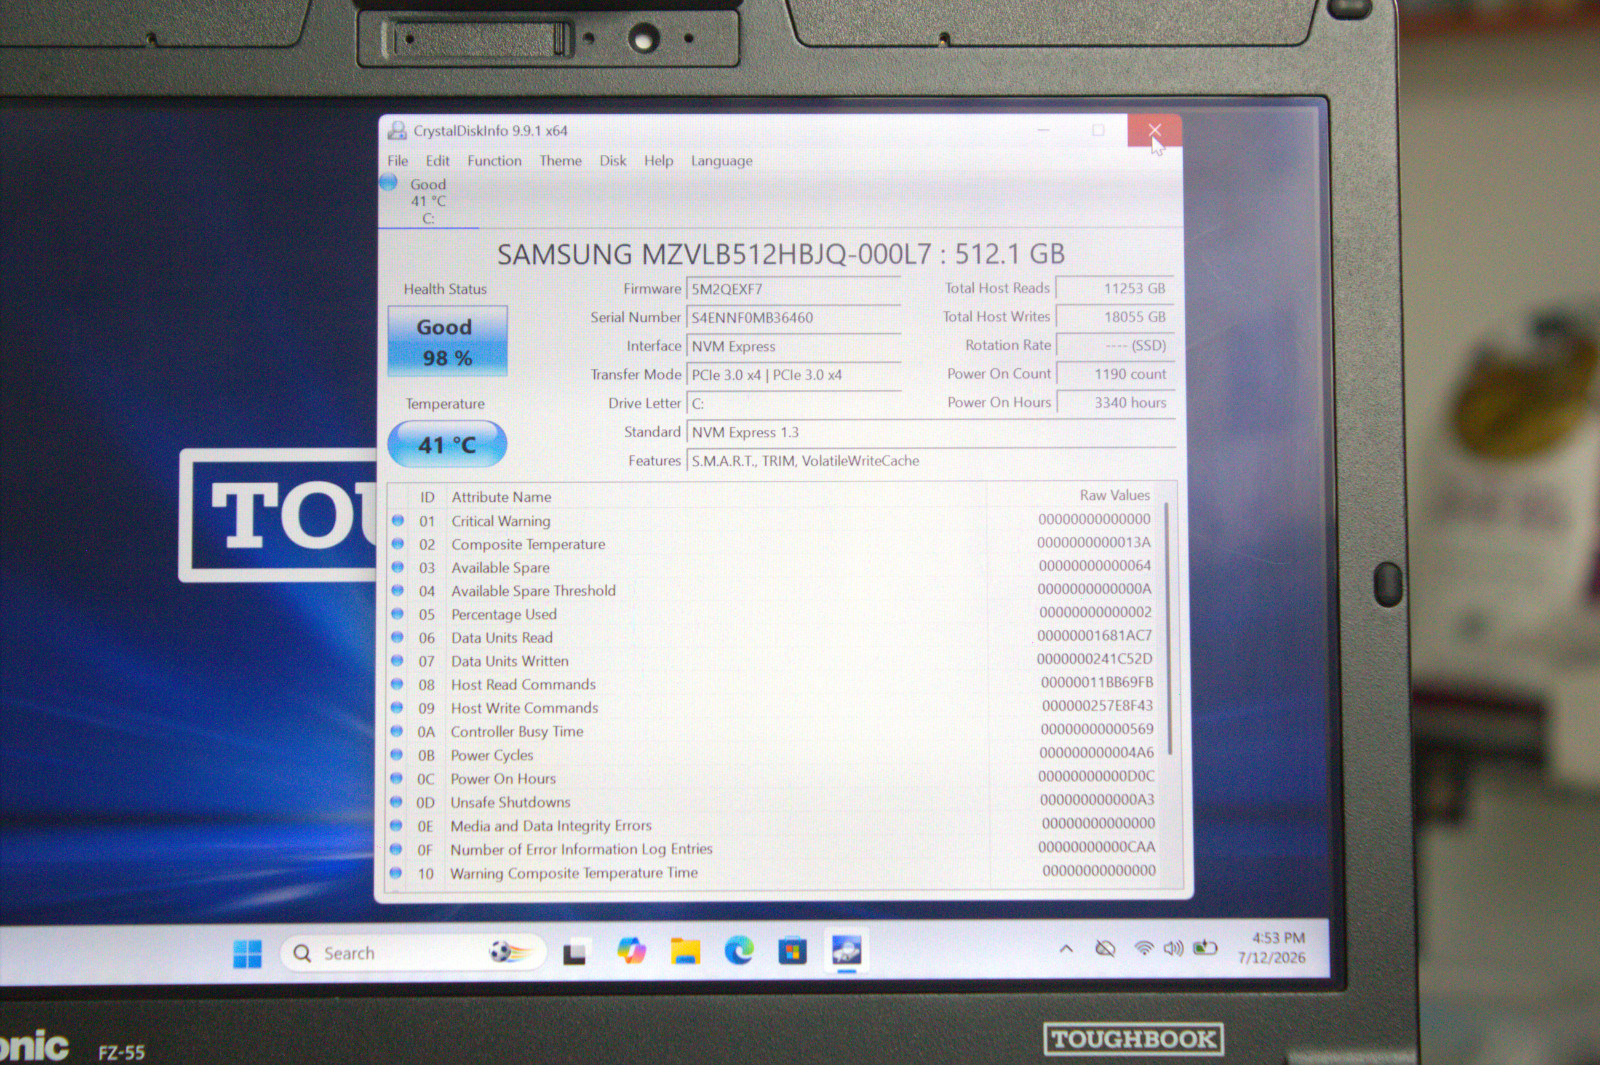Select the Data Units Written row
The image size is (1600, 1065).
(774, 661)
